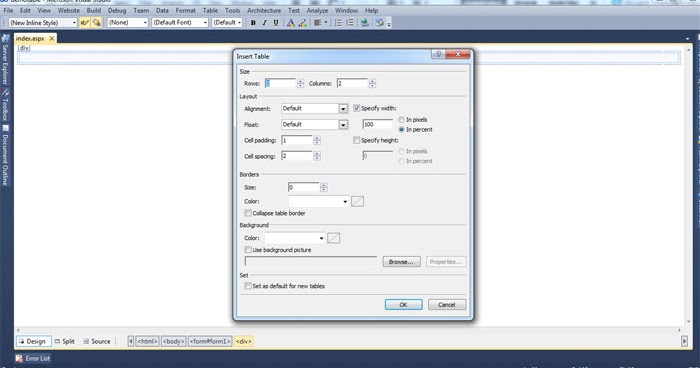Uncheck Specify width checkbox
The image size is (700, 368).
coord(357,108)
